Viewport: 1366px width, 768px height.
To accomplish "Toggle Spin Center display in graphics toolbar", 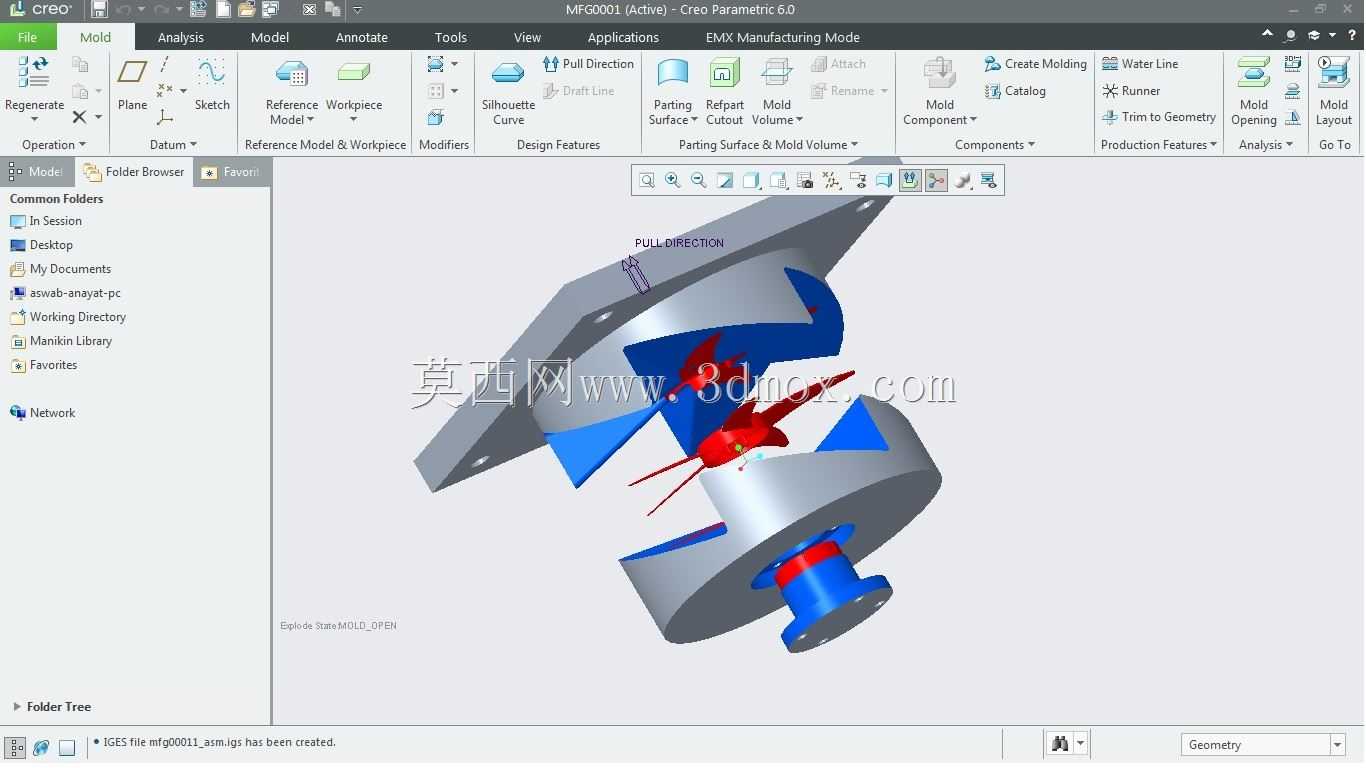I will click(x=936, y=181).
